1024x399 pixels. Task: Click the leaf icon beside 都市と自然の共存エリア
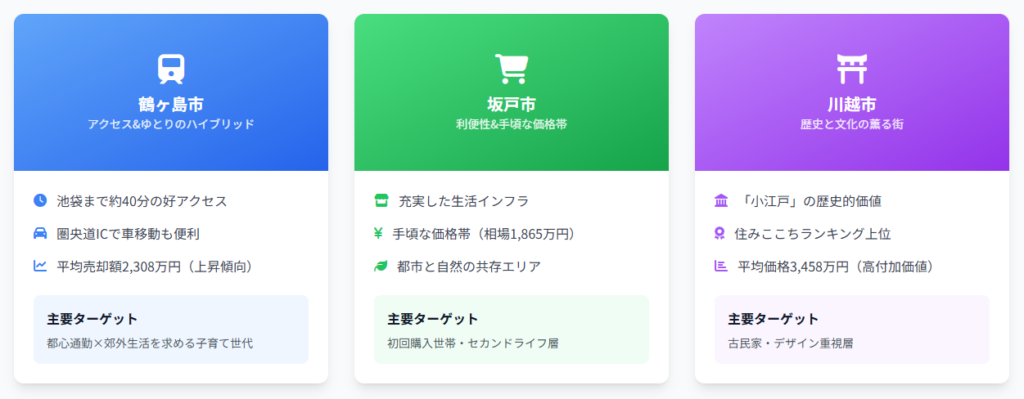click(381, 266)
